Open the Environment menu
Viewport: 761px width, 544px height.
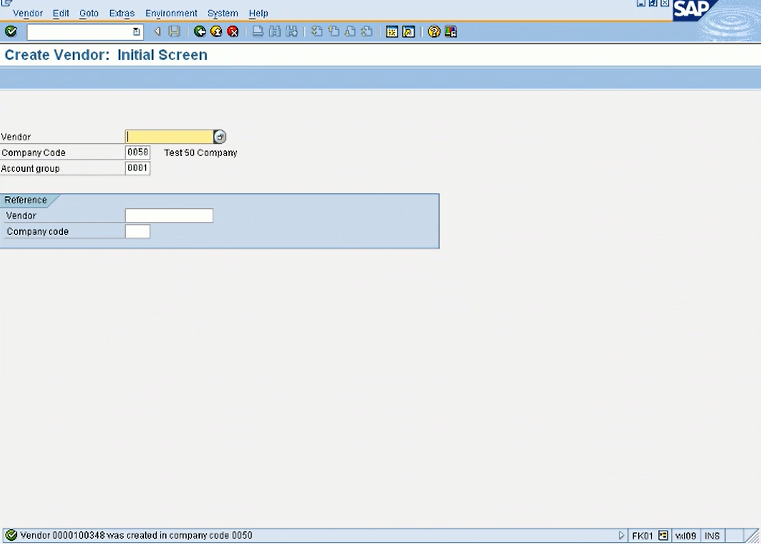coord(171,13)
